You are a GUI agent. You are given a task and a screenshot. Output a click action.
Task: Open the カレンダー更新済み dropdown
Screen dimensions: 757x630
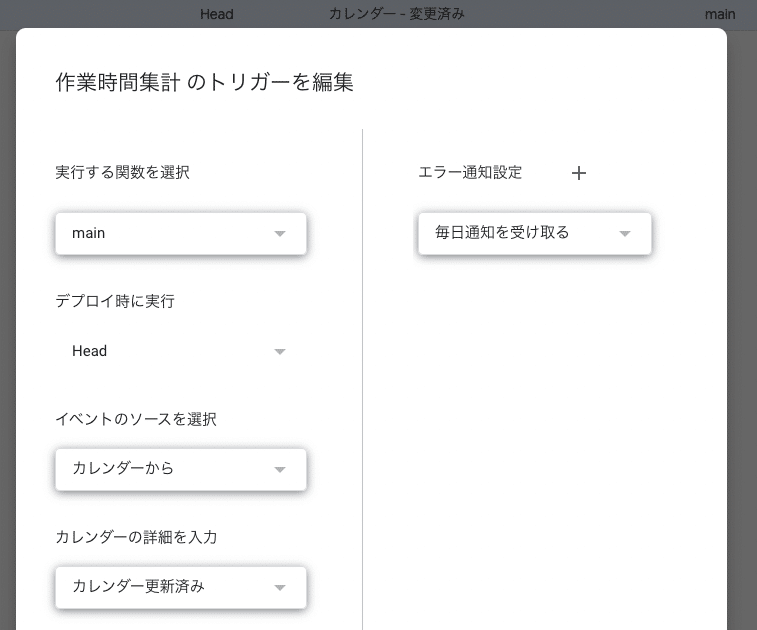181,587
